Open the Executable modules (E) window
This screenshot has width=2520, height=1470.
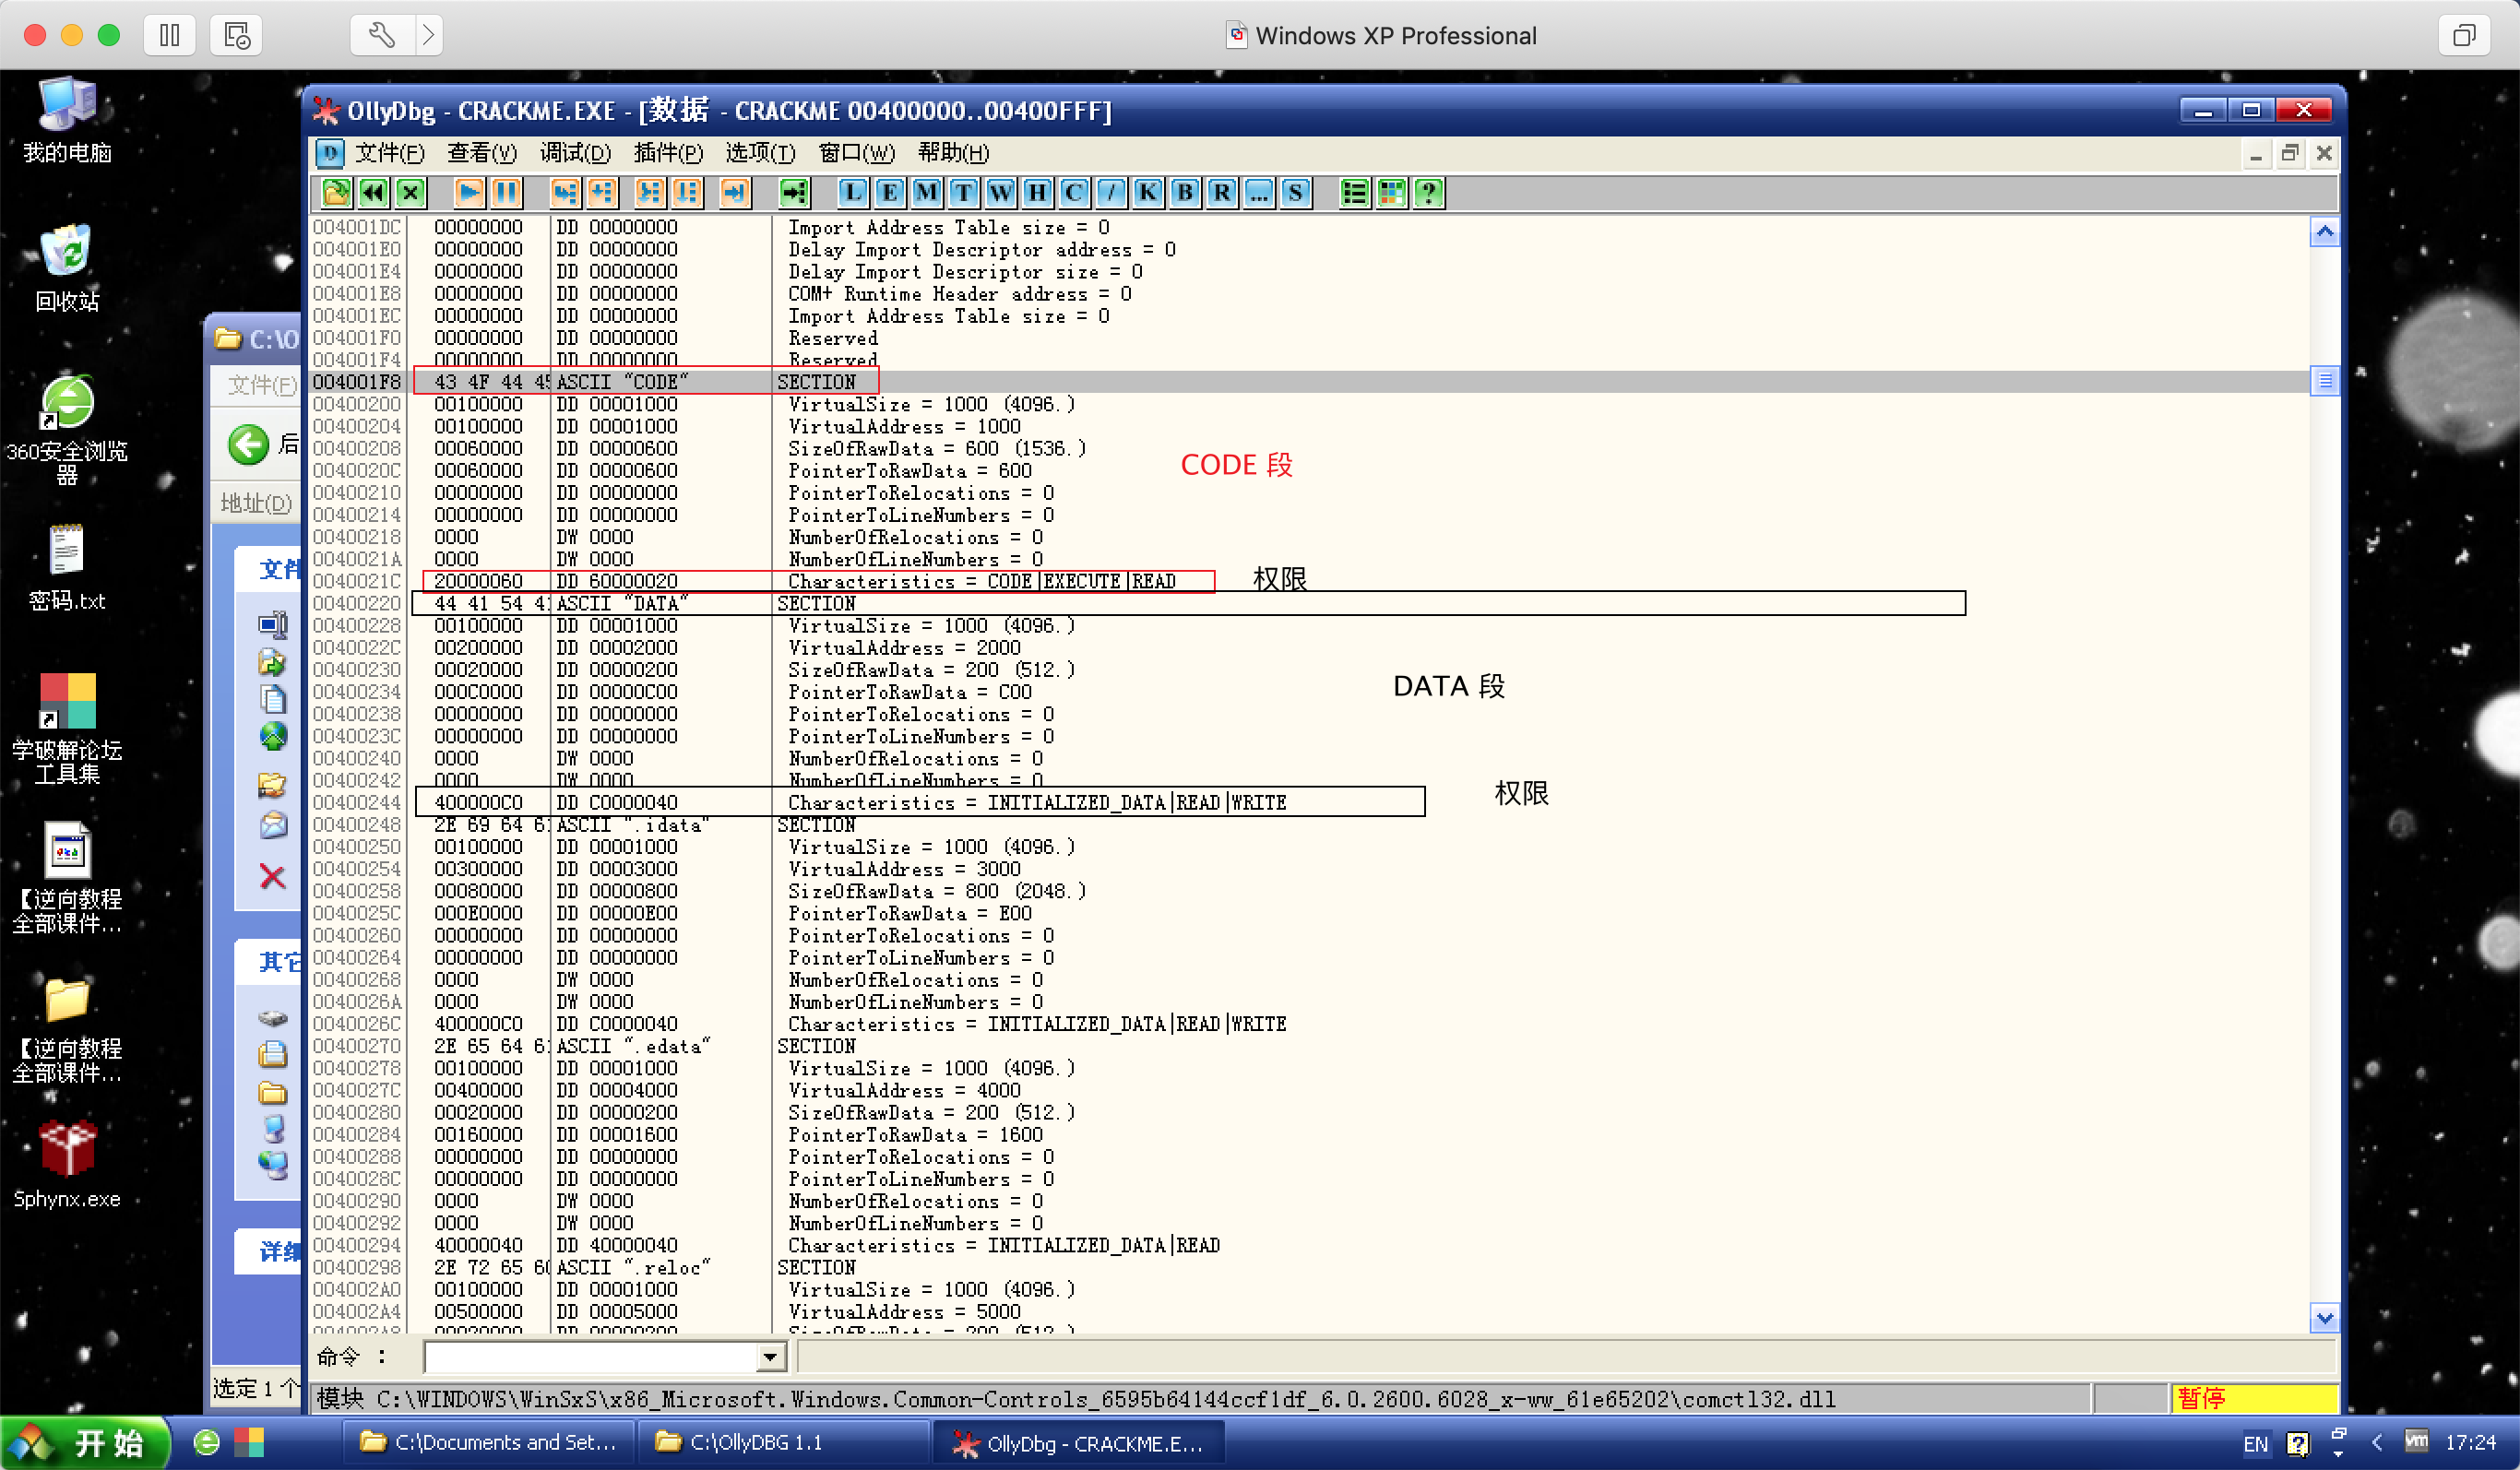(x=889, y=192)
